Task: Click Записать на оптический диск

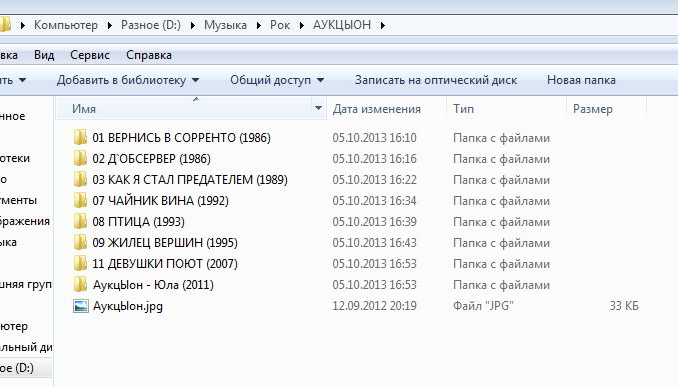Action: point(436,80)
